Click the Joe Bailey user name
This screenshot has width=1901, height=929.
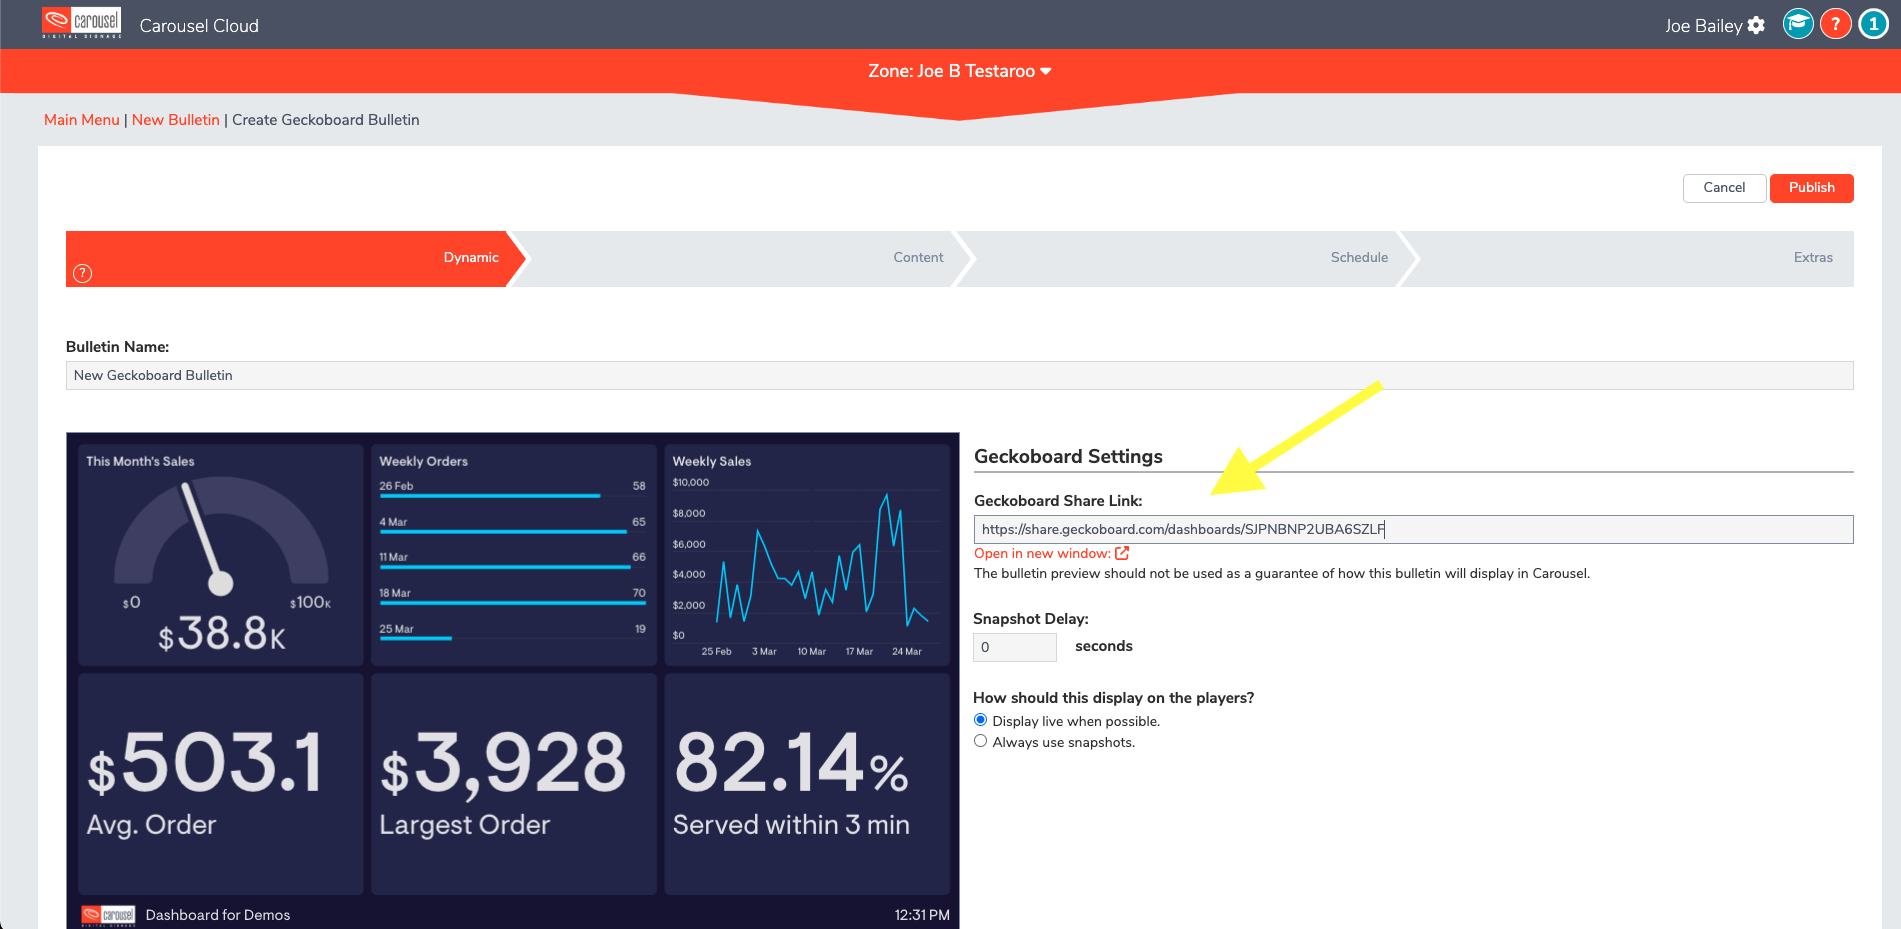[x=1703, y=26]
